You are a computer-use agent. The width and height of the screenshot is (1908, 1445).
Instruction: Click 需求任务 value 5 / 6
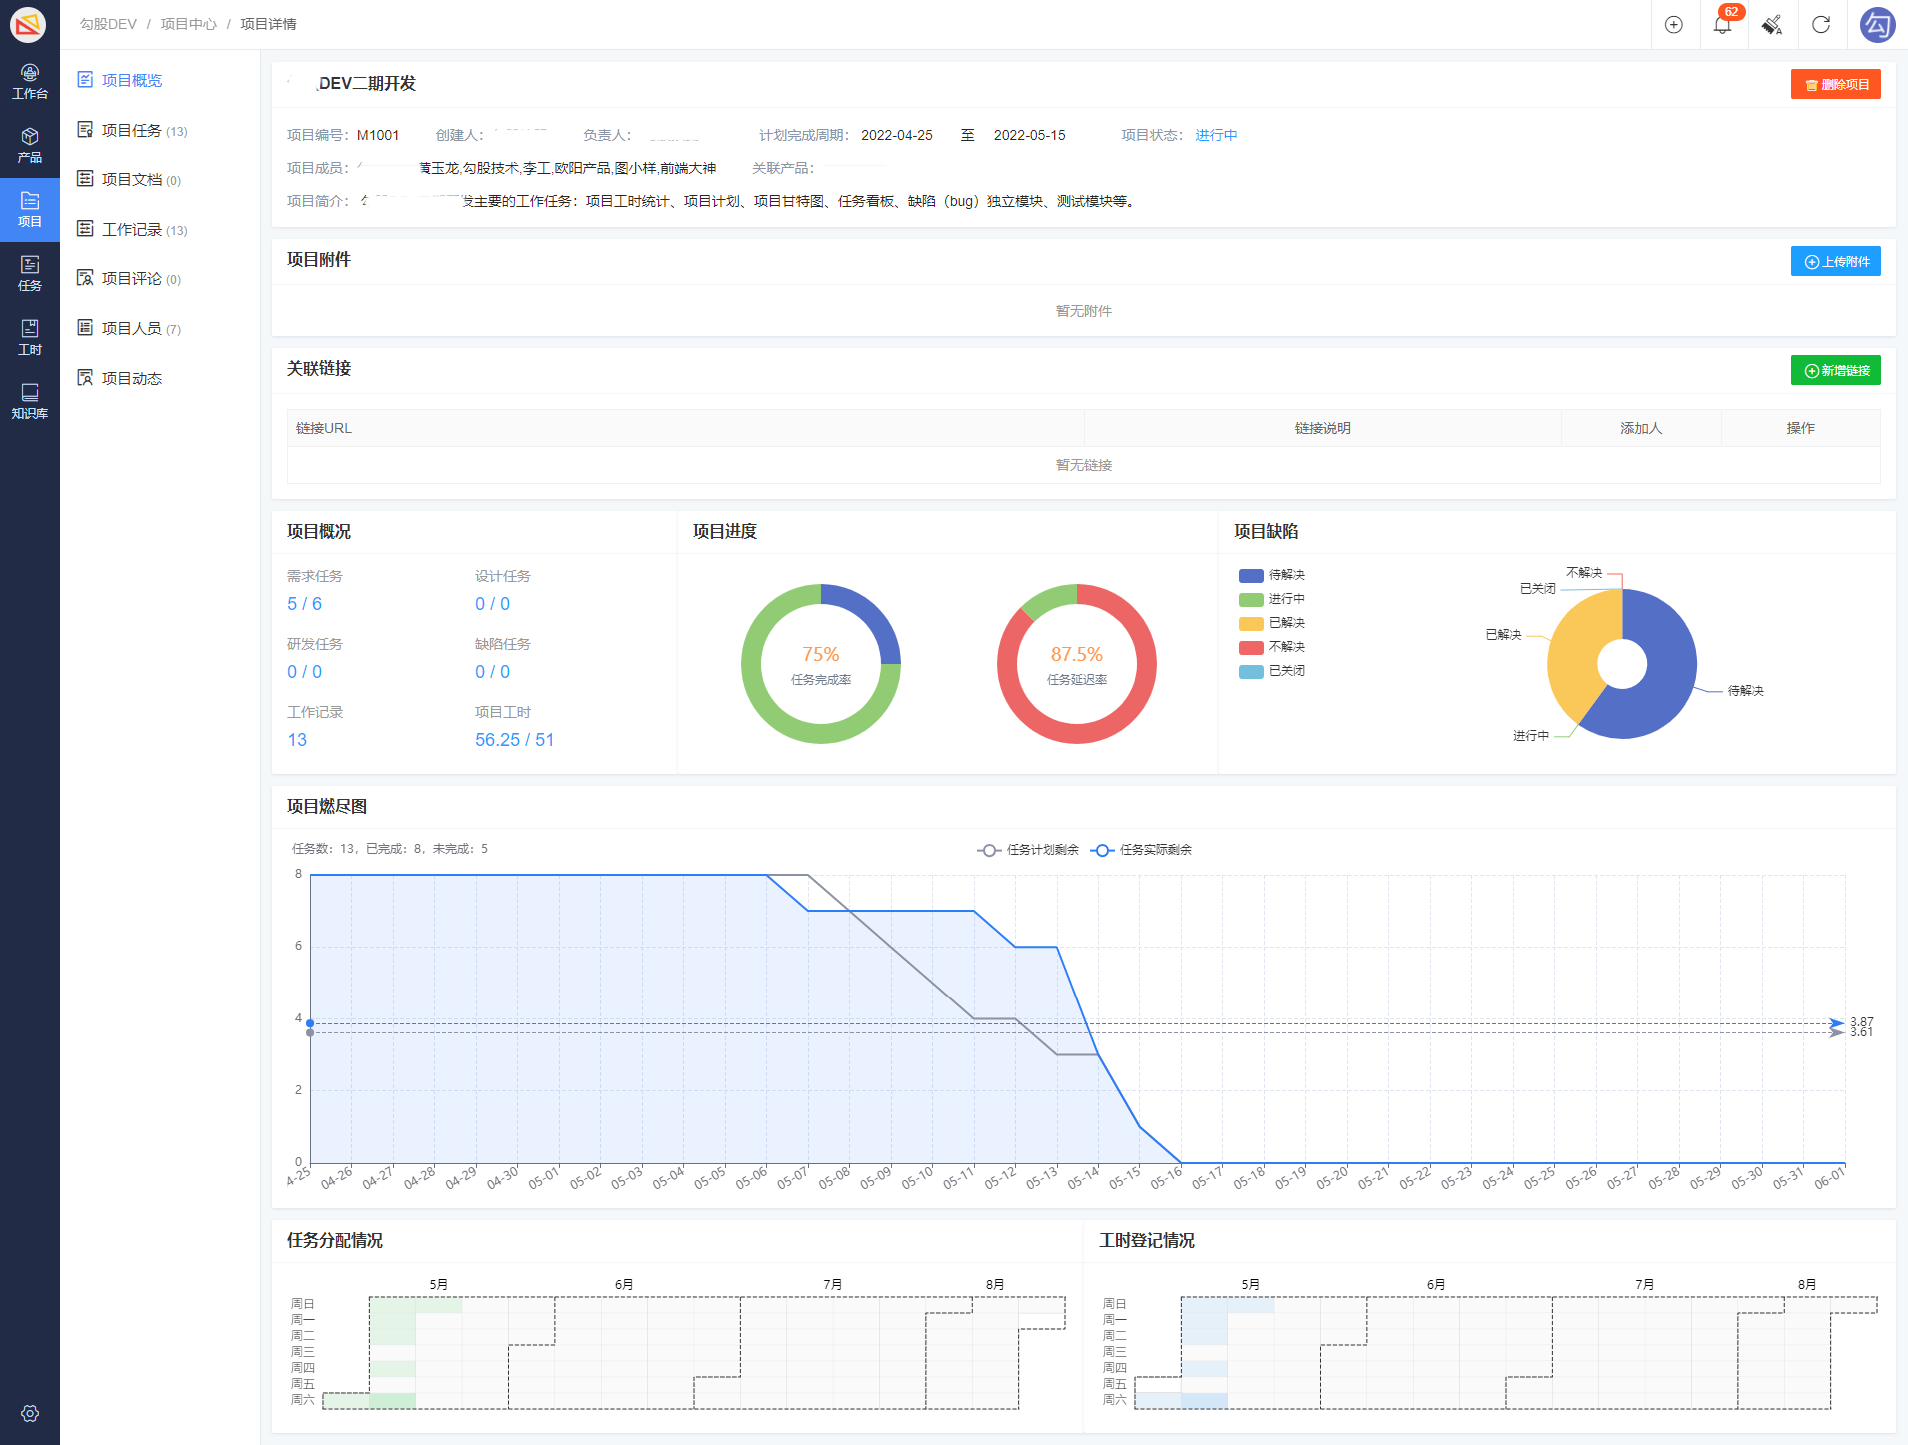pos(304,604)
